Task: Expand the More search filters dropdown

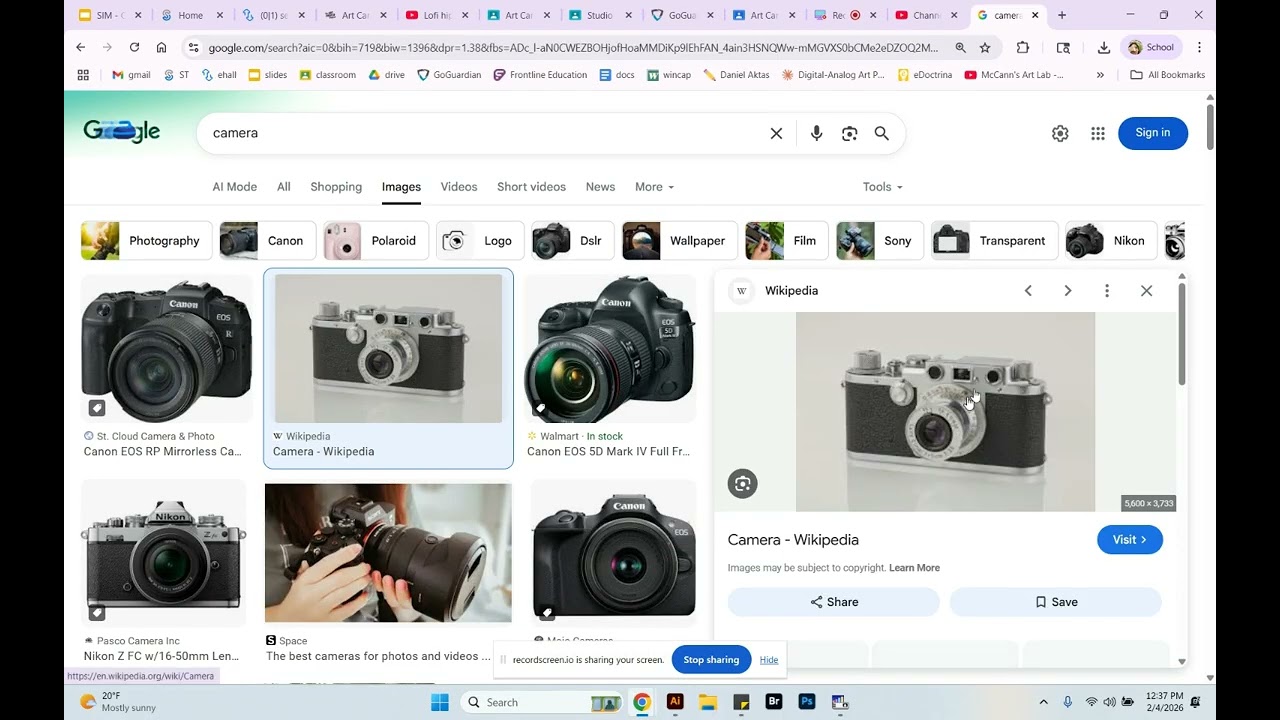Action: pos(654,187)
